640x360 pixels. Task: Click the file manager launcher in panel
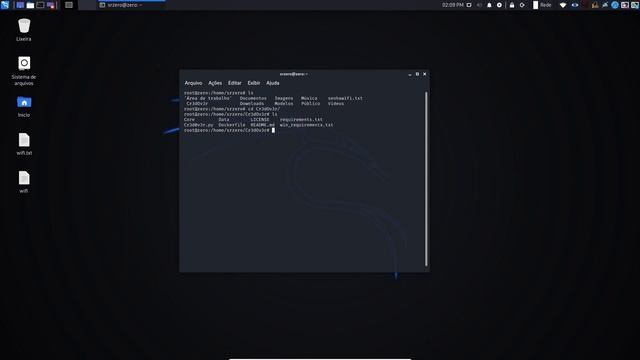tap(30, 5)
